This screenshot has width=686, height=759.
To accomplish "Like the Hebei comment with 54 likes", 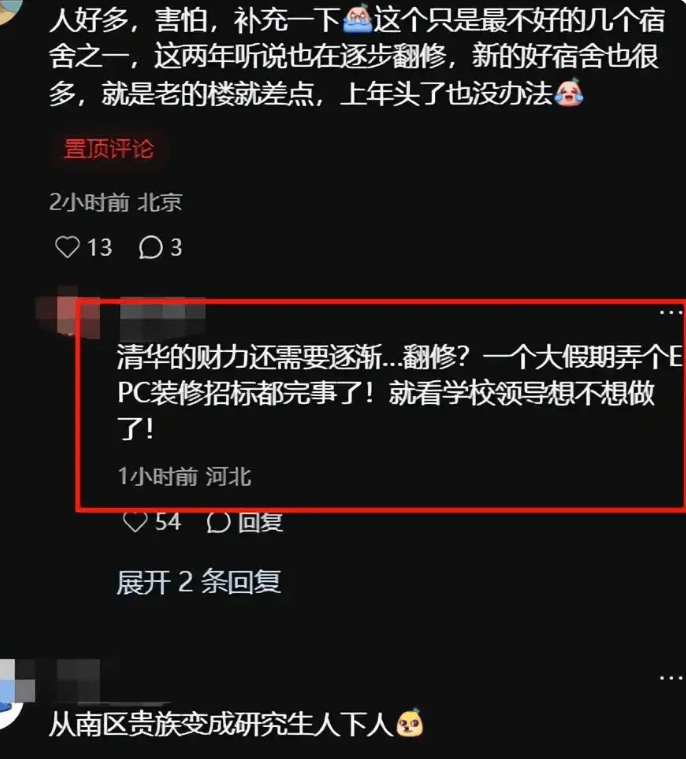I will [135, 522].
